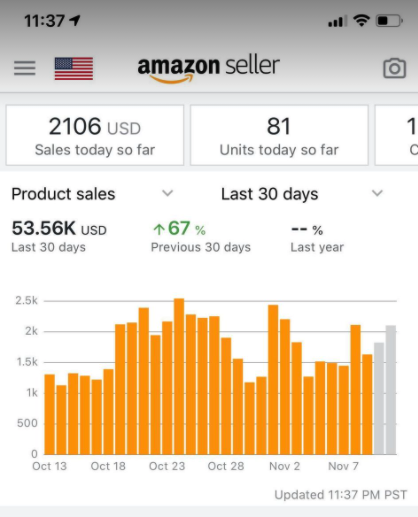
Task: Expand the Last 30 days dropdown chevron
Action: 377,193
